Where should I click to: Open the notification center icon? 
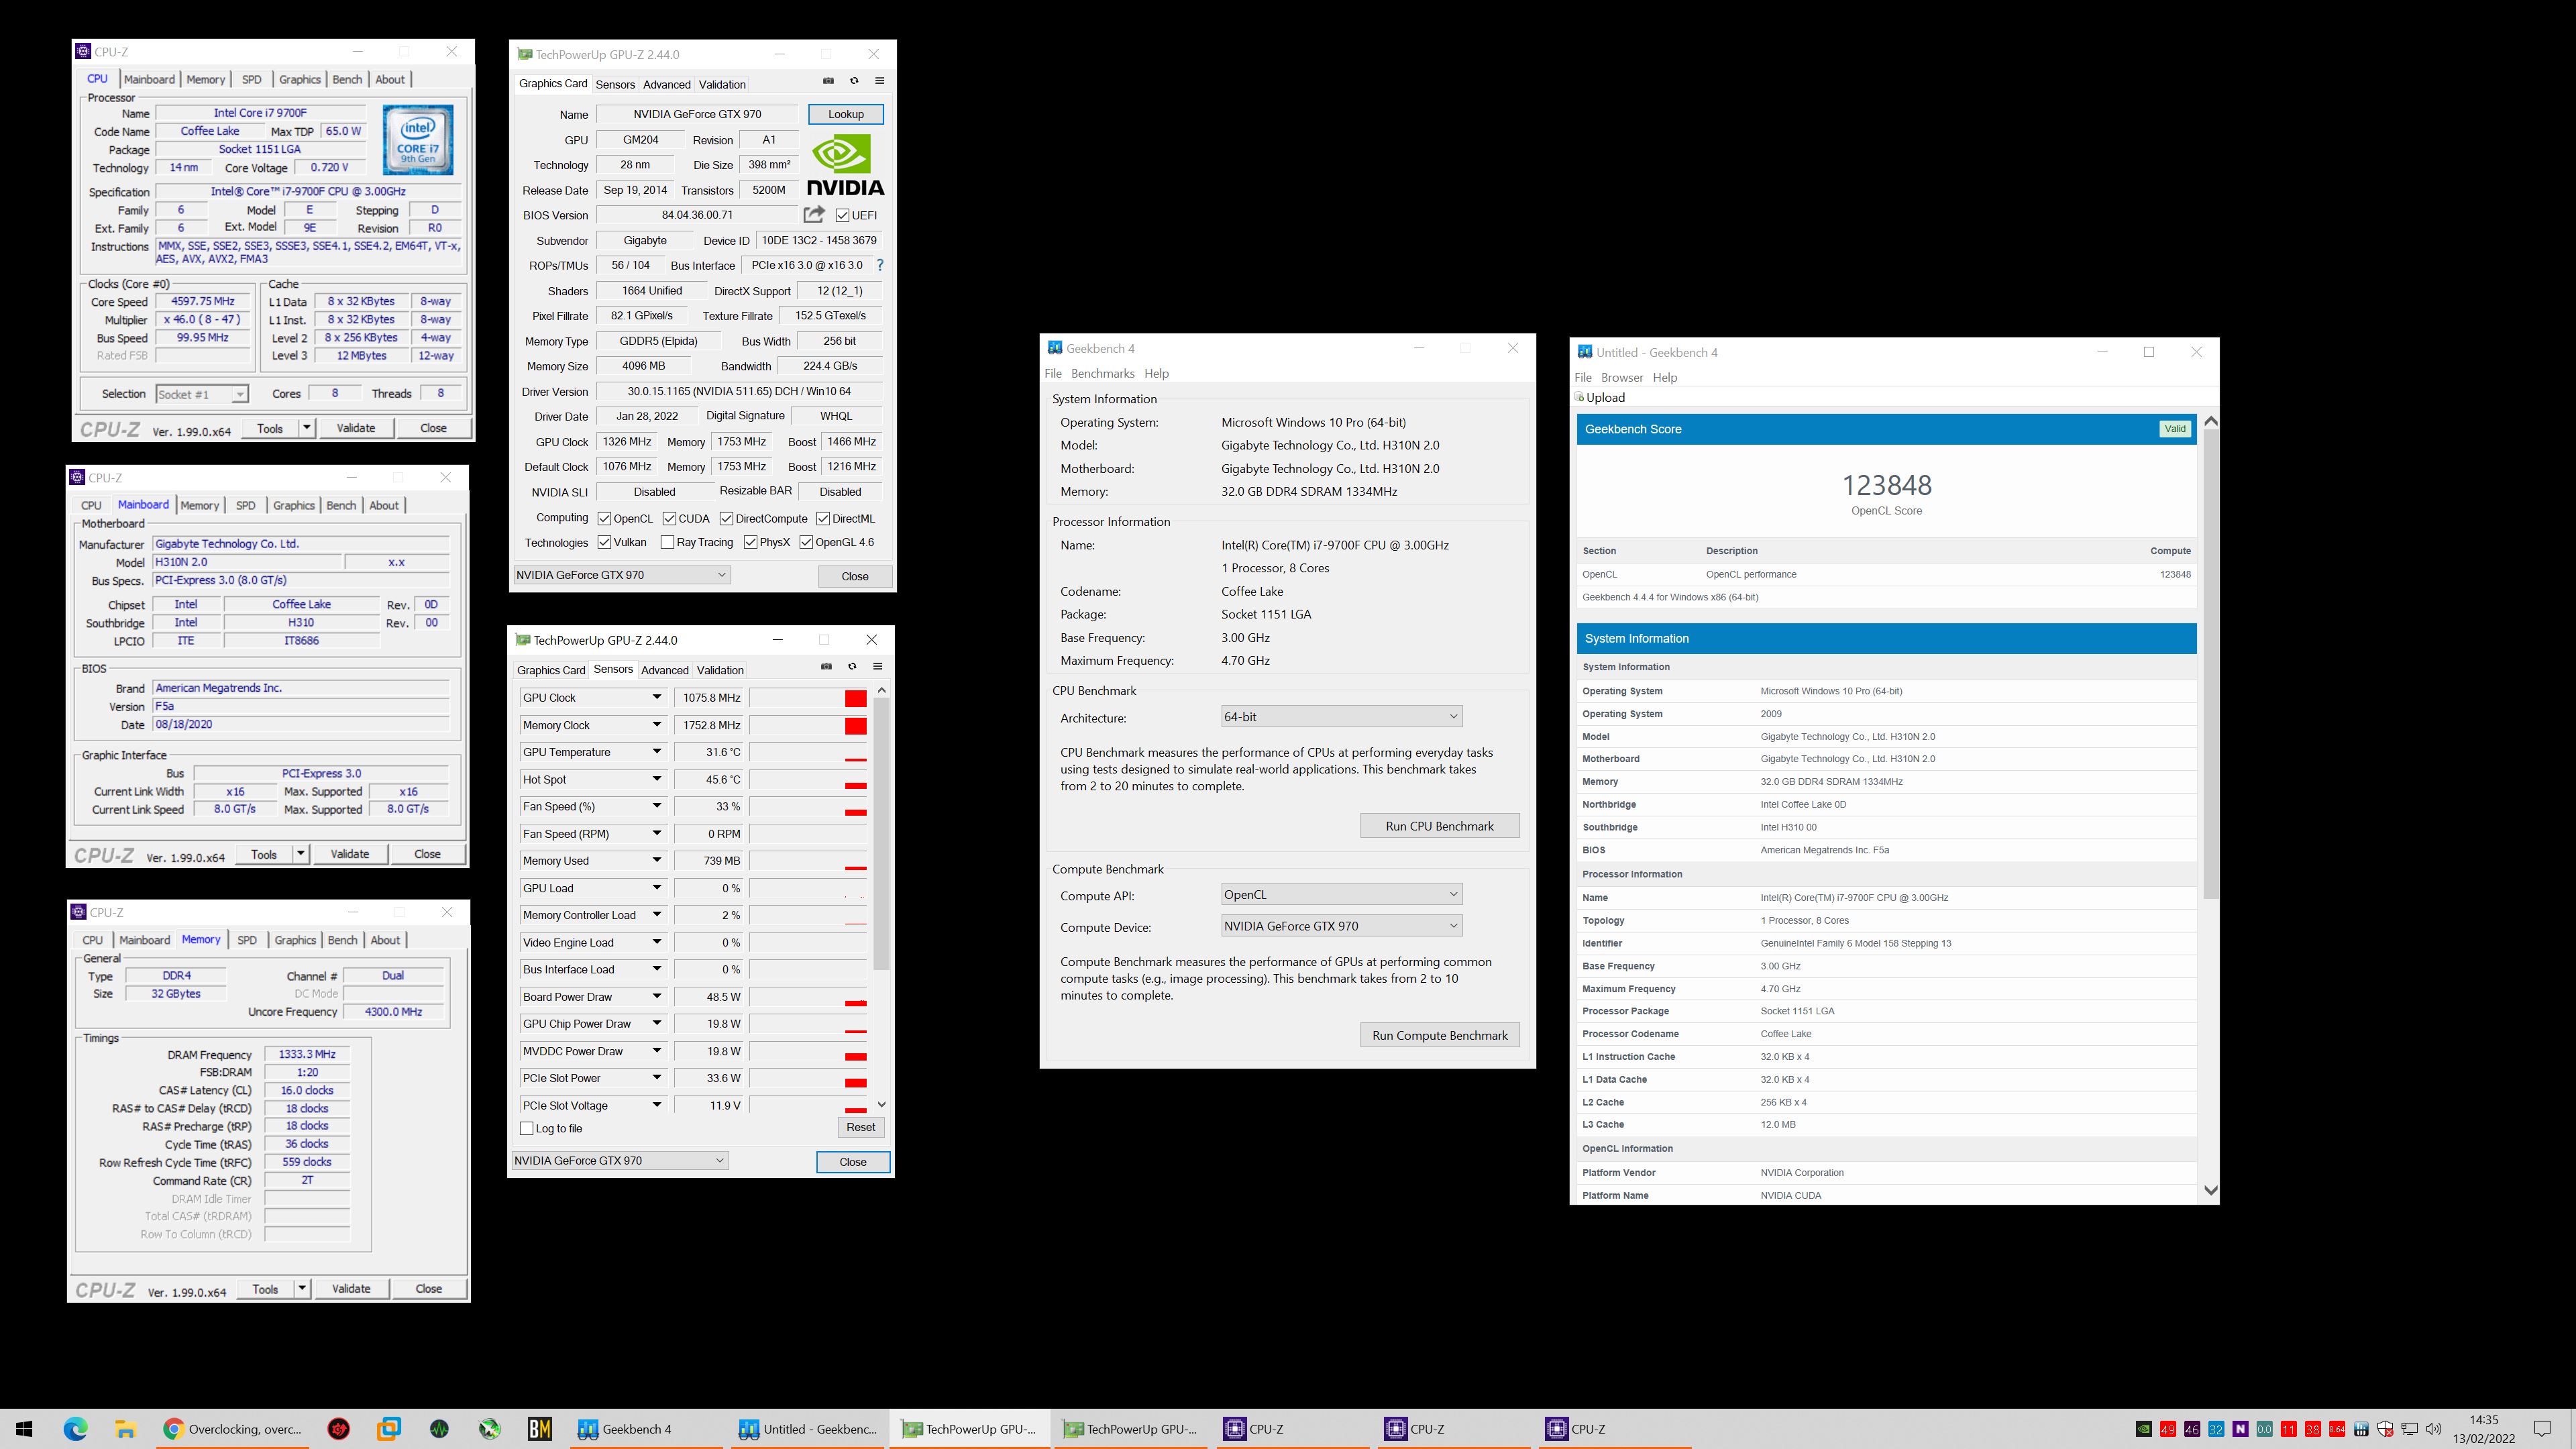(2543, 1429)
